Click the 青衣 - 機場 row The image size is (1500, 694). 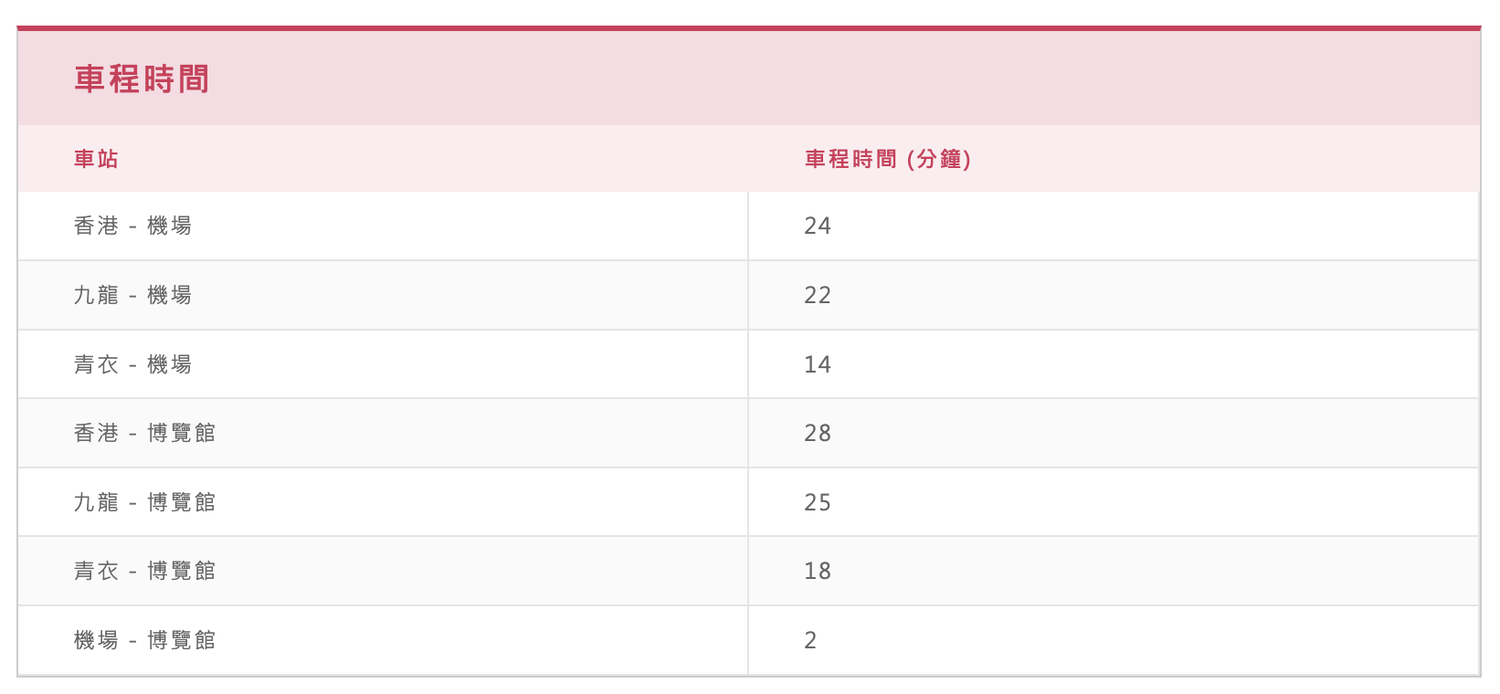point(748,364)
